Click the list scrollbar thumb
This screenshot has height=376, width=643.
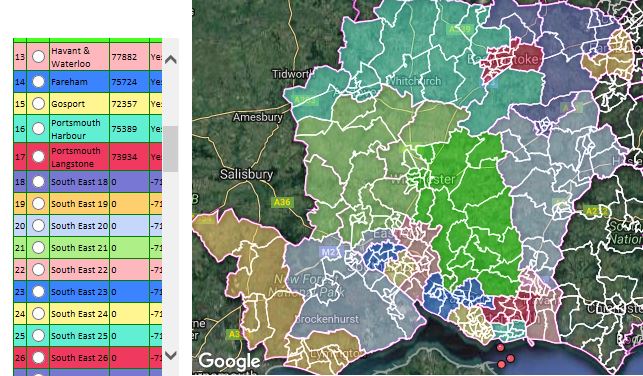pyautogui.click(x=171, y=149)
